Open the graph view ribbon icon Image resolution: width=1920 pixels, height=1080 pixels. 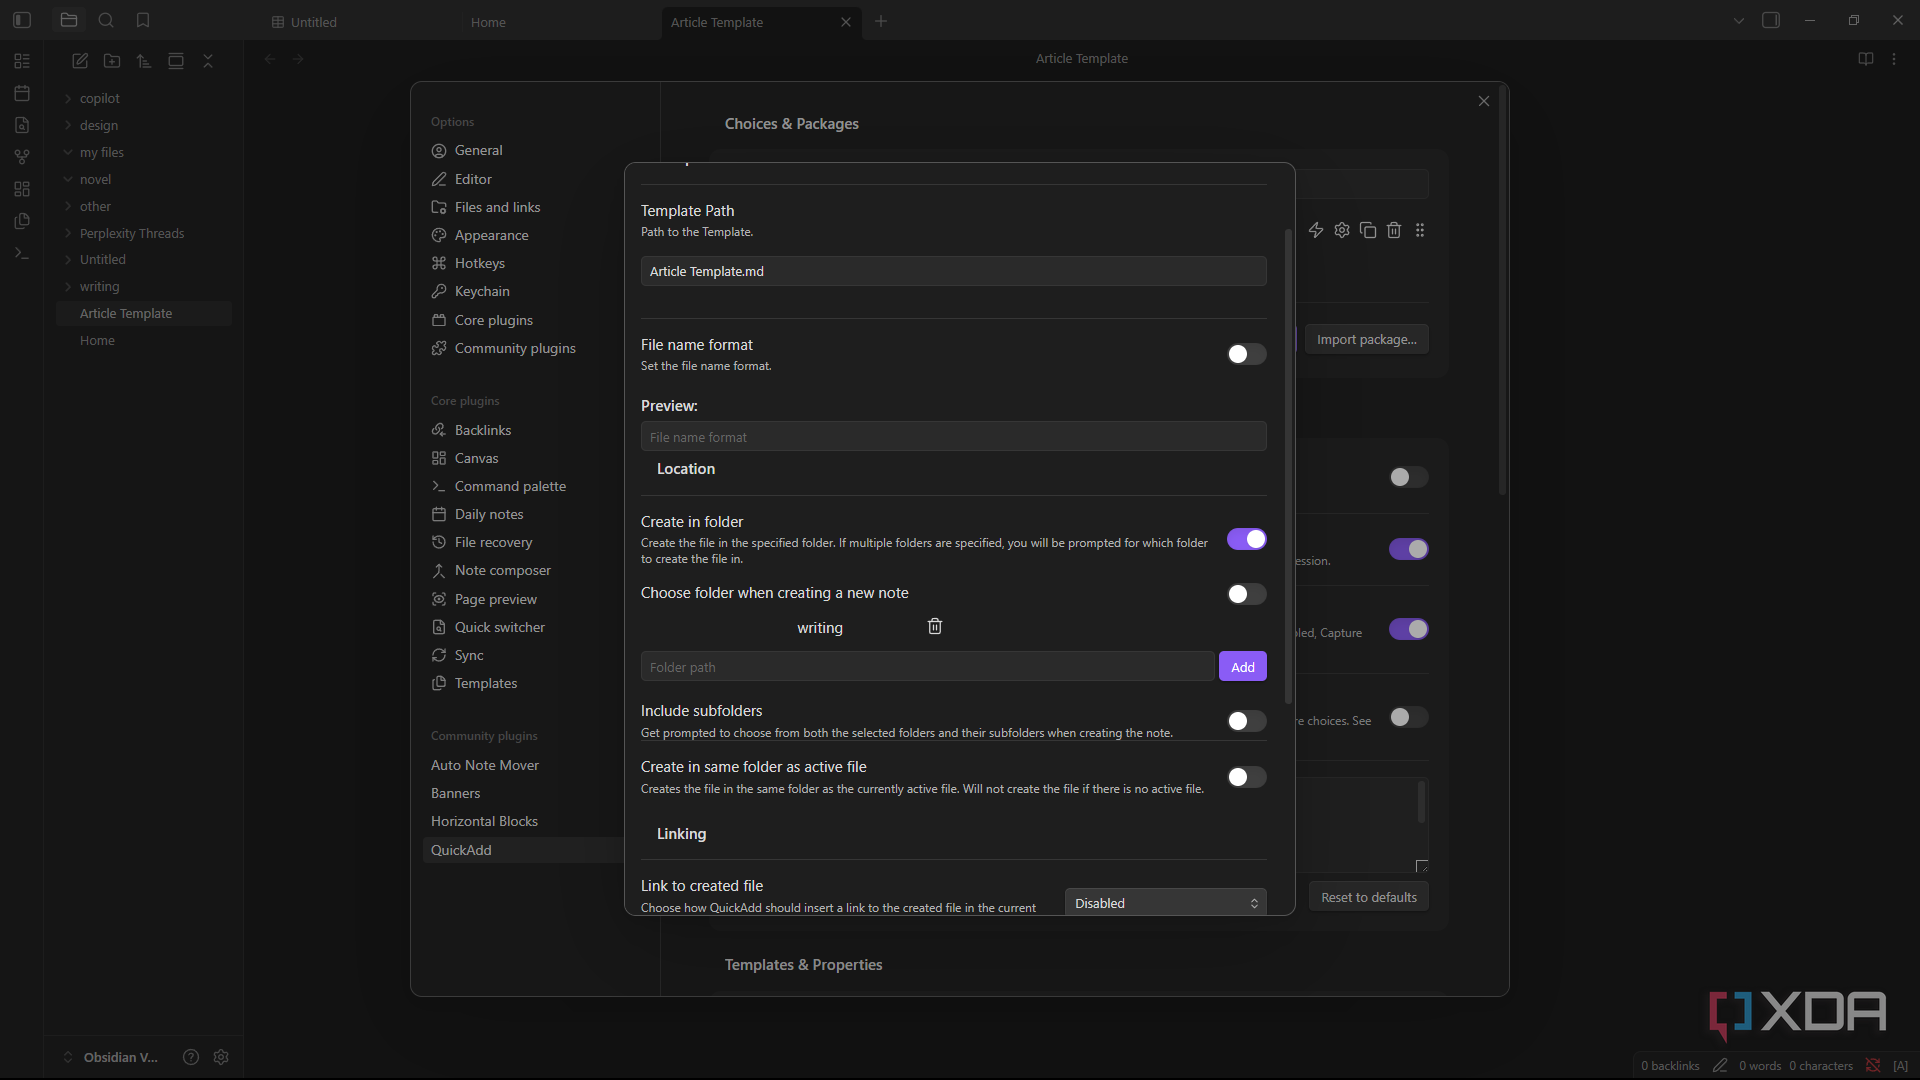pyautogui.click(x=22, y=157)
